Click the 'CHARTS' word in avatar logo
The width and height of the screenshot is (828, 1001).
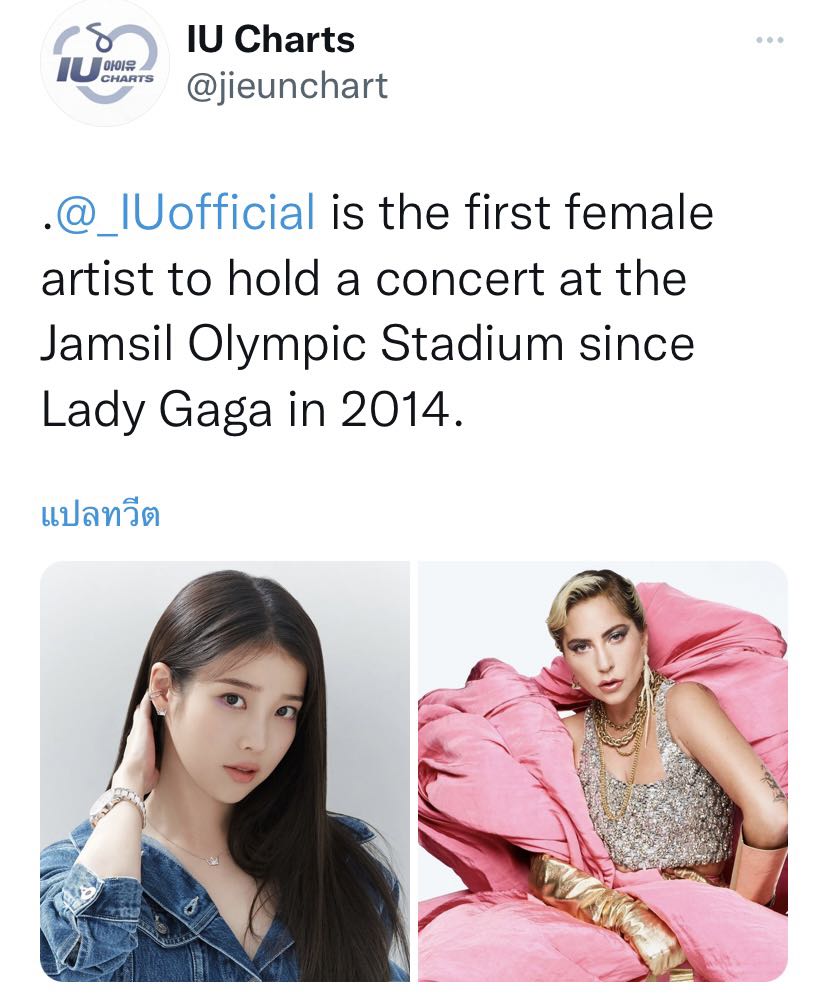point(127,78)
